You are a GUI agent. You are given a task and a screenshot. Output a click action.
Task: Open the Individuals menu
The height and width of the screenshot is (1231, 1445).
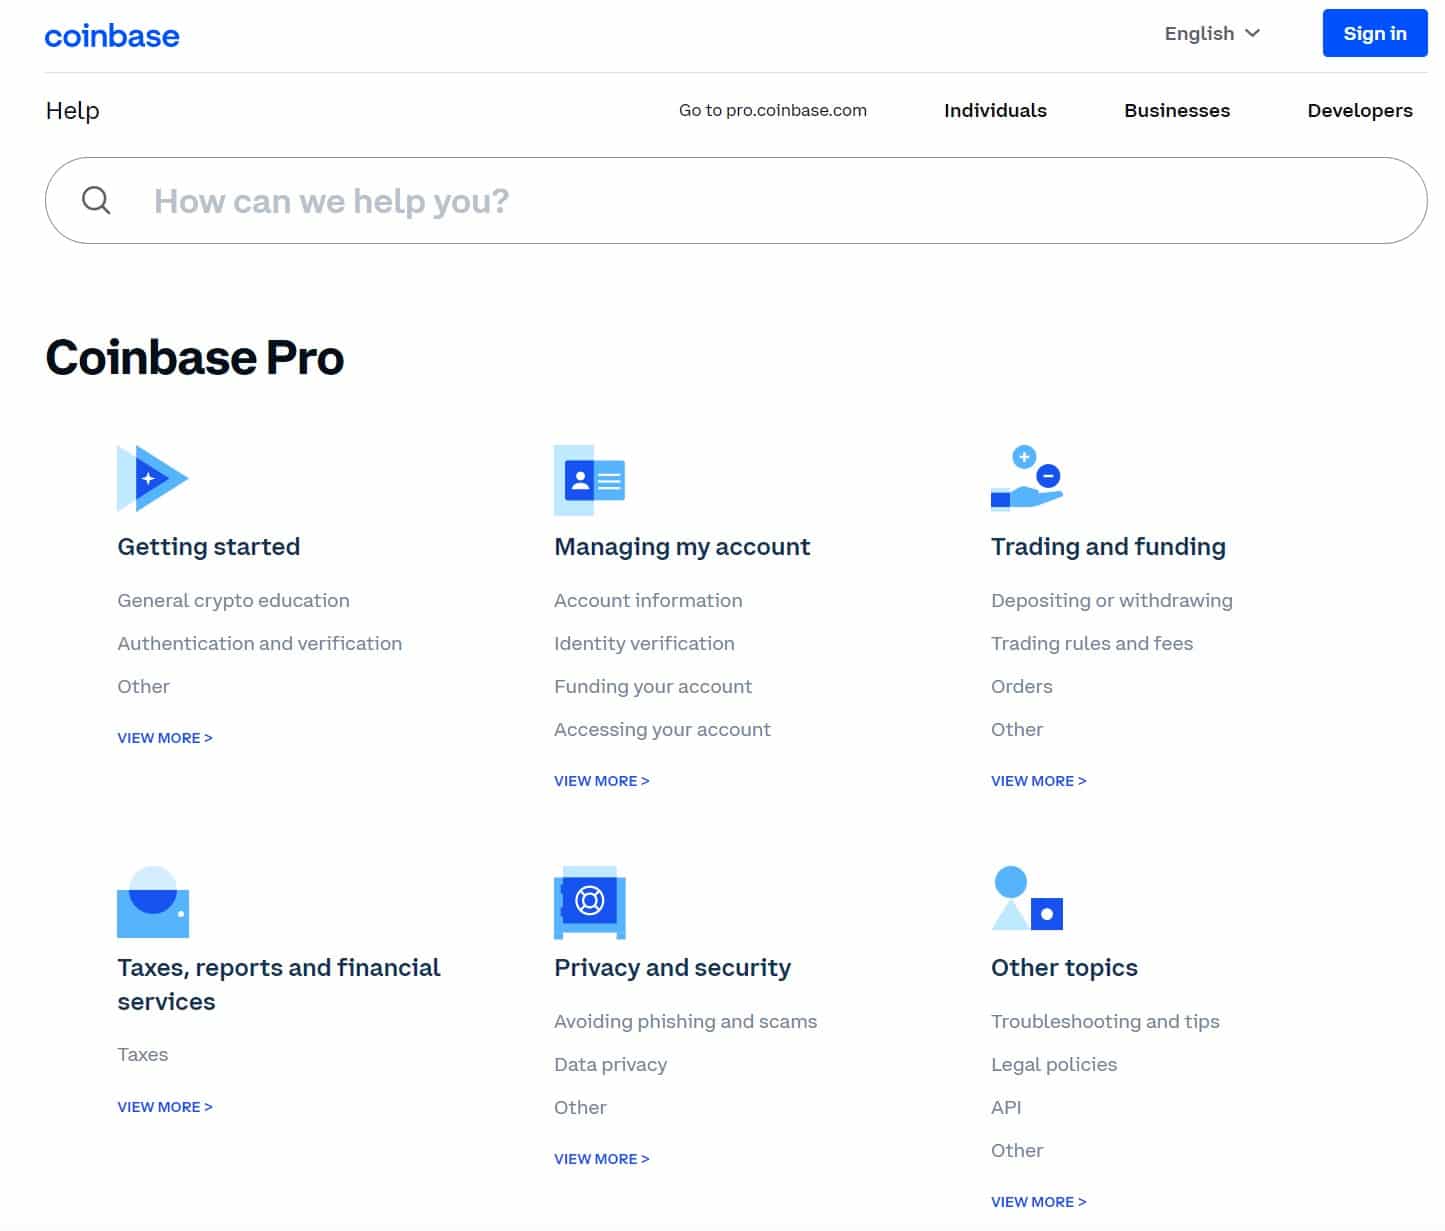coord(995,110)
